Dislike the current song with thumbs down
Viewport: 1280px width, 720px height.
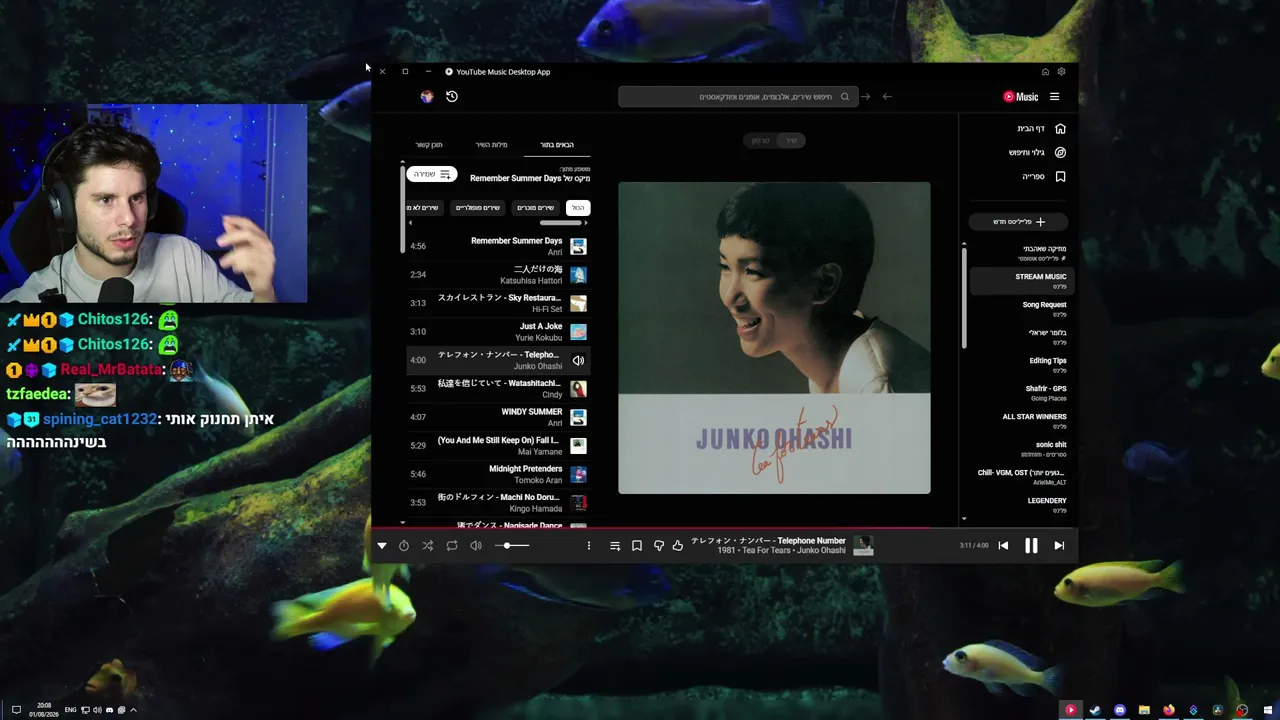click(x=659, y=546)
